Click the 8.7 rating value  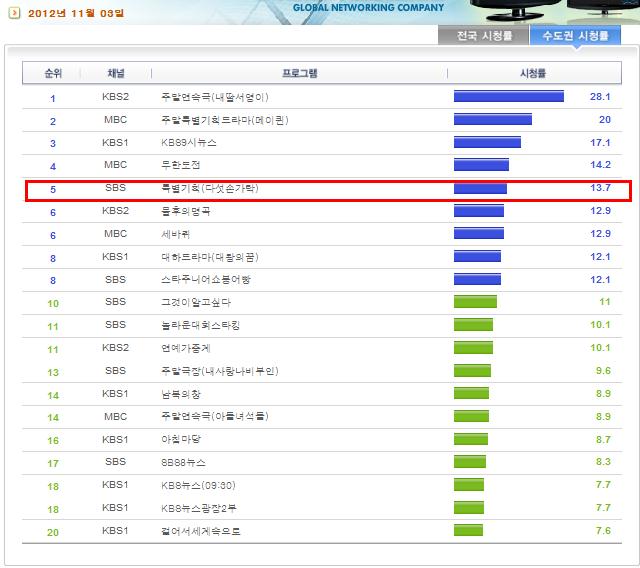603,439
